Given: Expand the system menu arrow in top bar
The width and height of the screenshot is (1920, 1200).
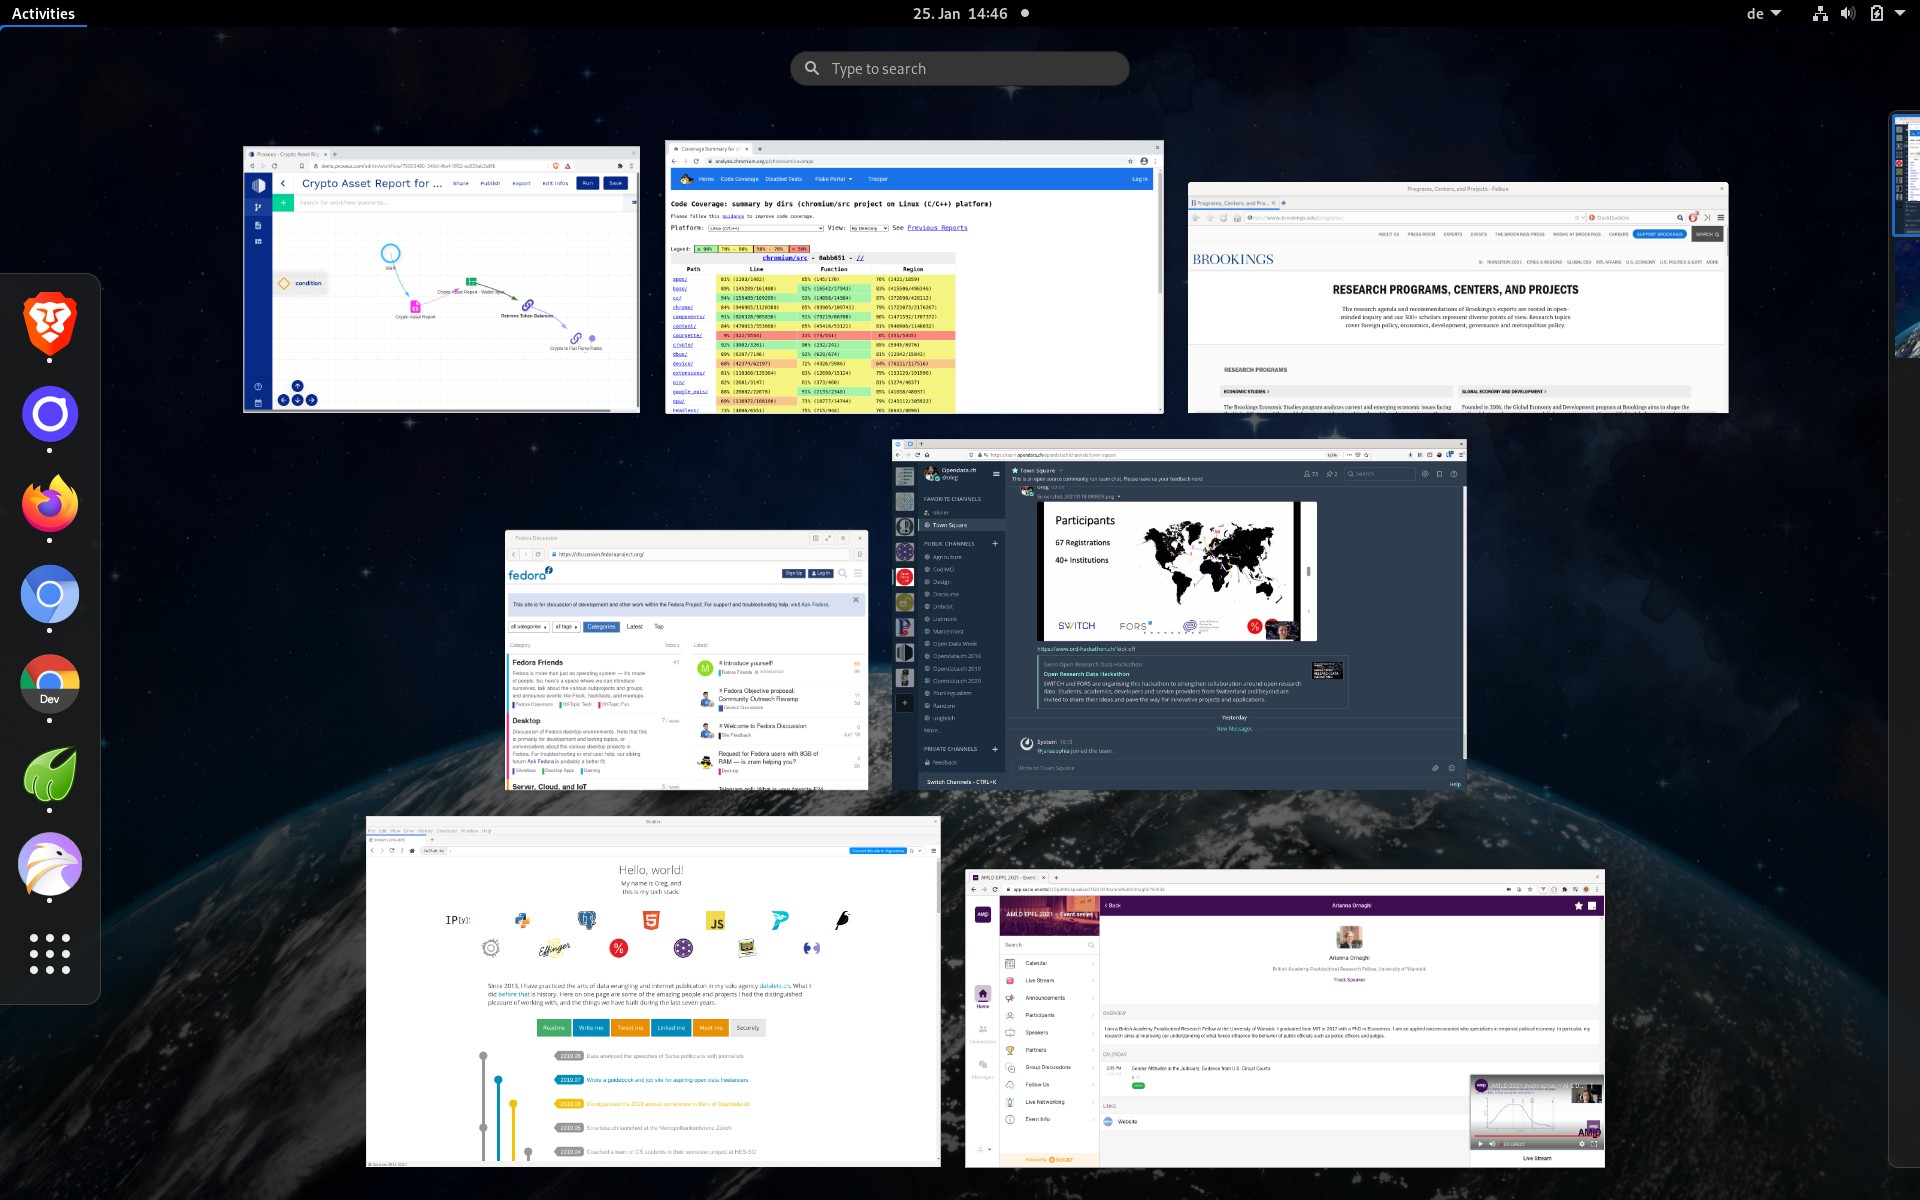Looking at the screenshot, I should 1900,13.
